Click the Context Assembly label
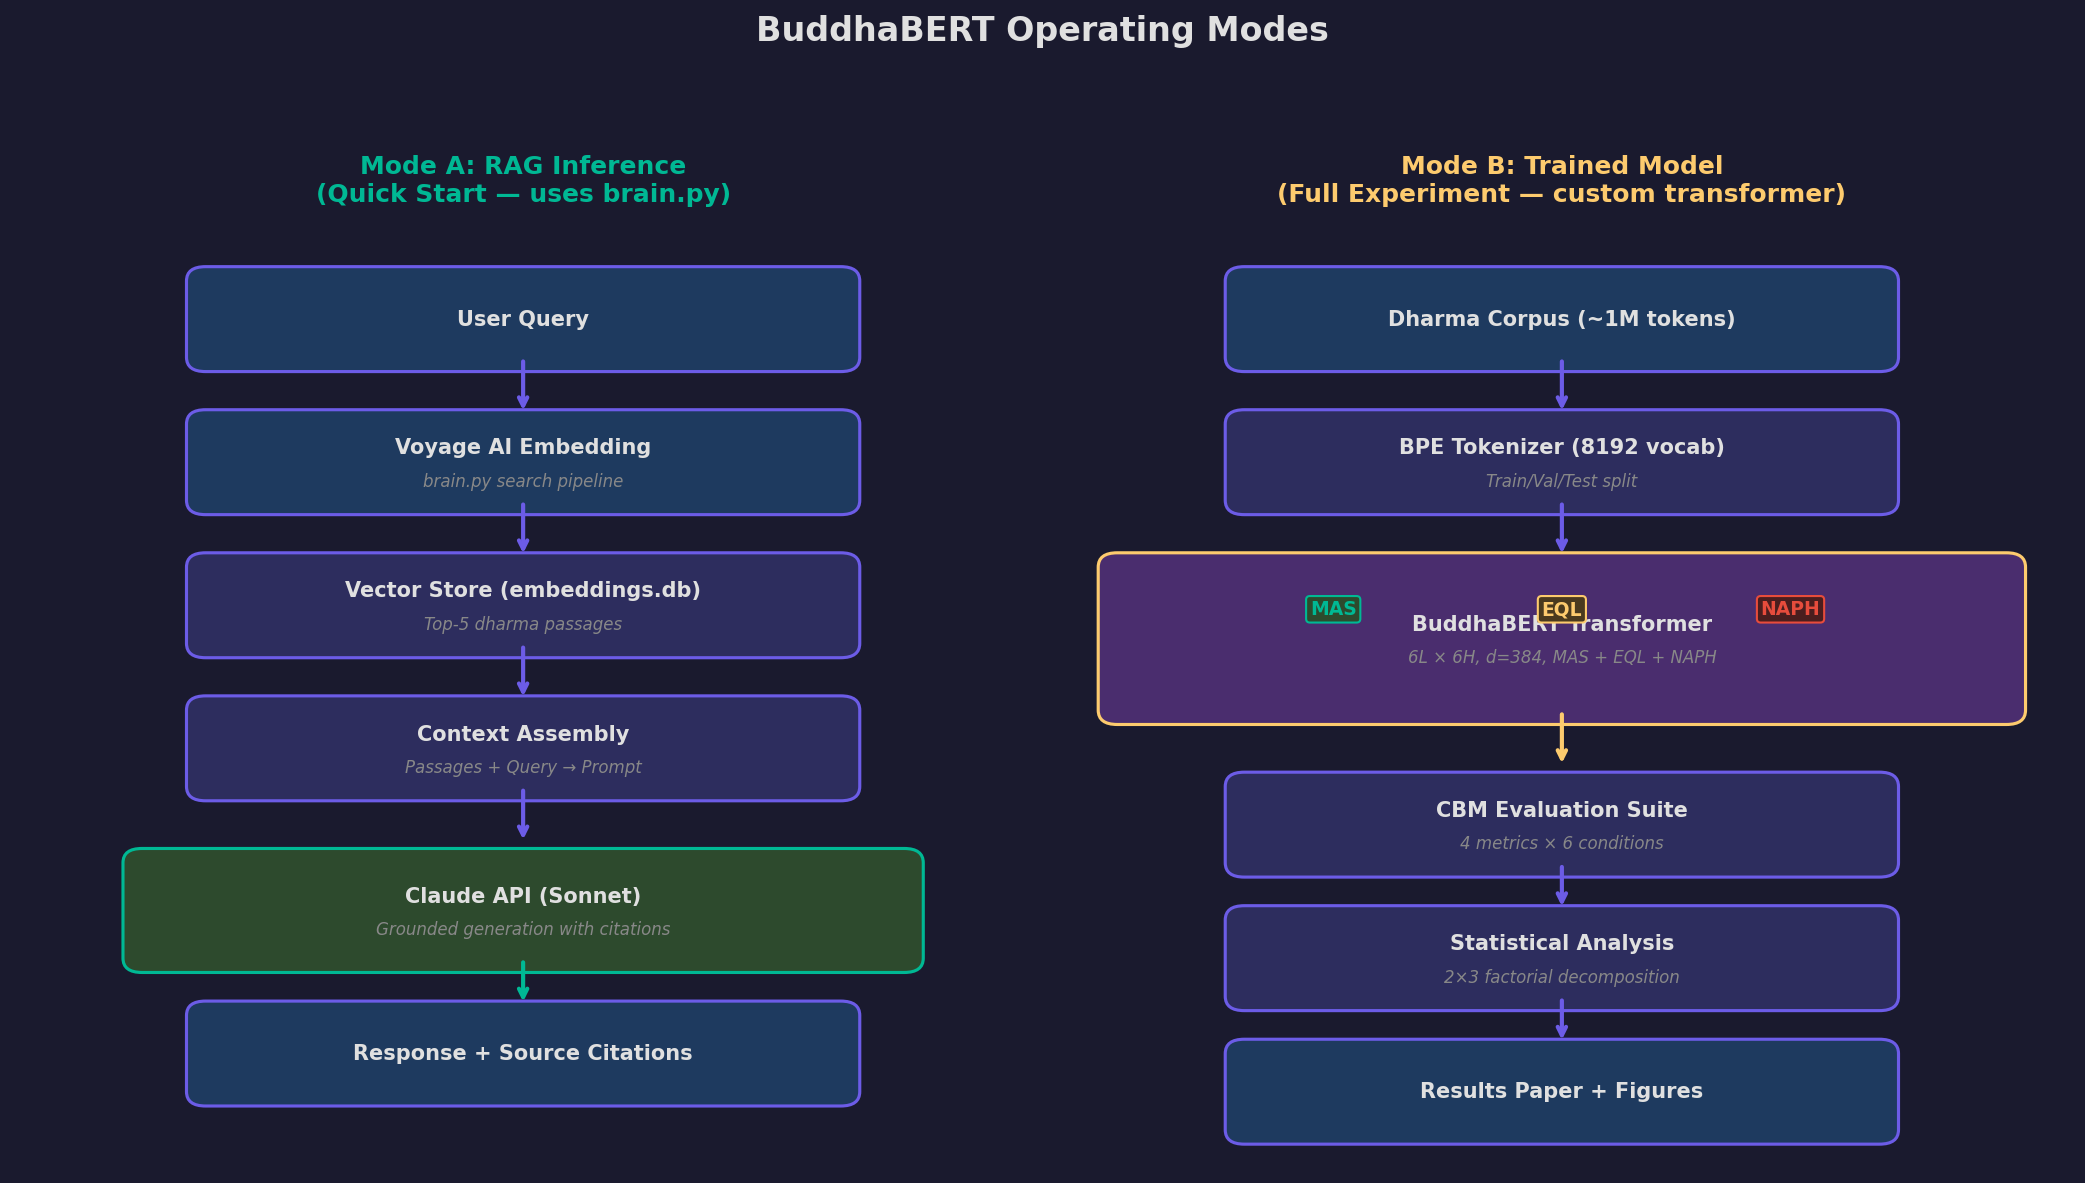 pyautogui.click(x=523, y=734)
